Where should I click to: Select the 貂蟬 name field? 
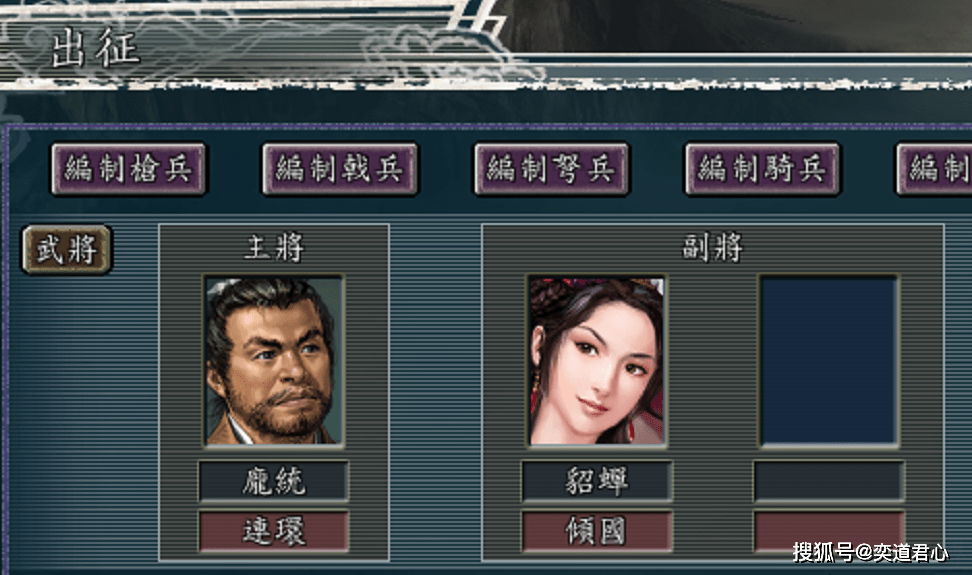596,481
